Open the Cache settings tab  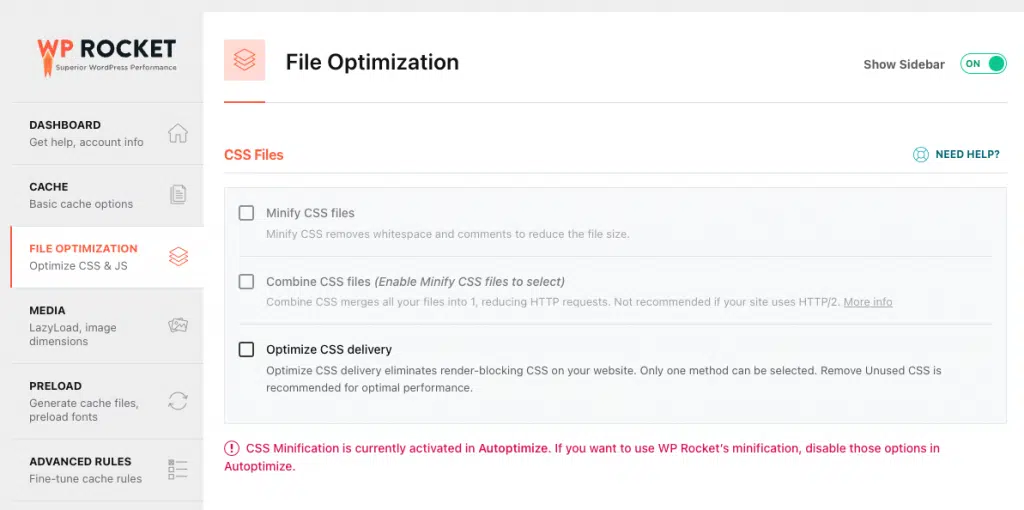click(108, 195)
